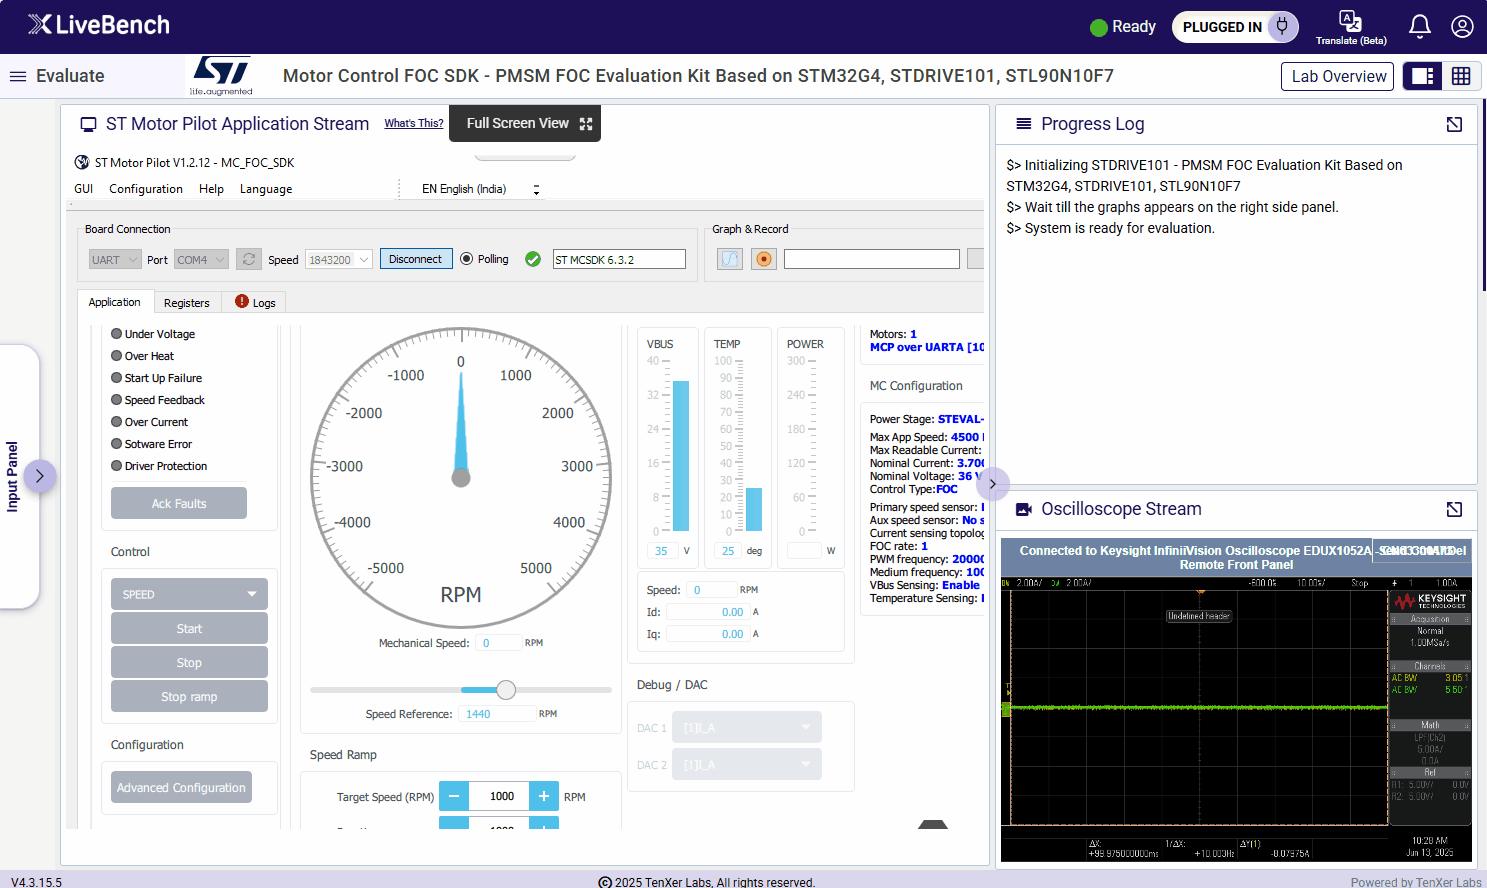Open the SPEED control mode dropdown
The width and height of the screenshot is (1487, 888).
pos(189,594)
